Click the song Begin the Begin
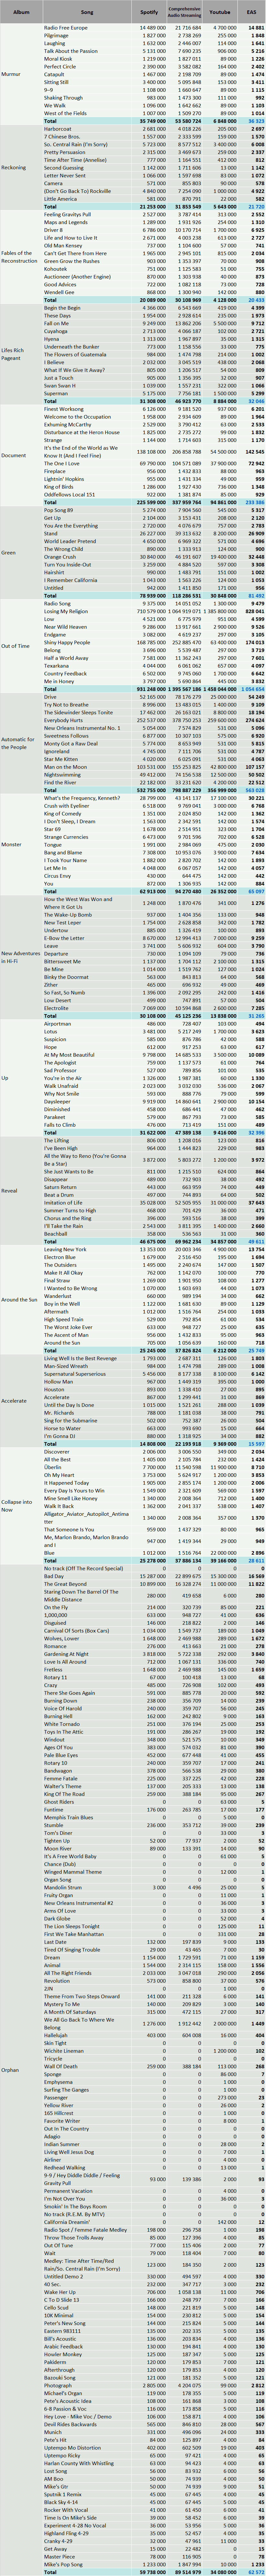The width and height of the screenshot is (266, 2576). point(62,308)
